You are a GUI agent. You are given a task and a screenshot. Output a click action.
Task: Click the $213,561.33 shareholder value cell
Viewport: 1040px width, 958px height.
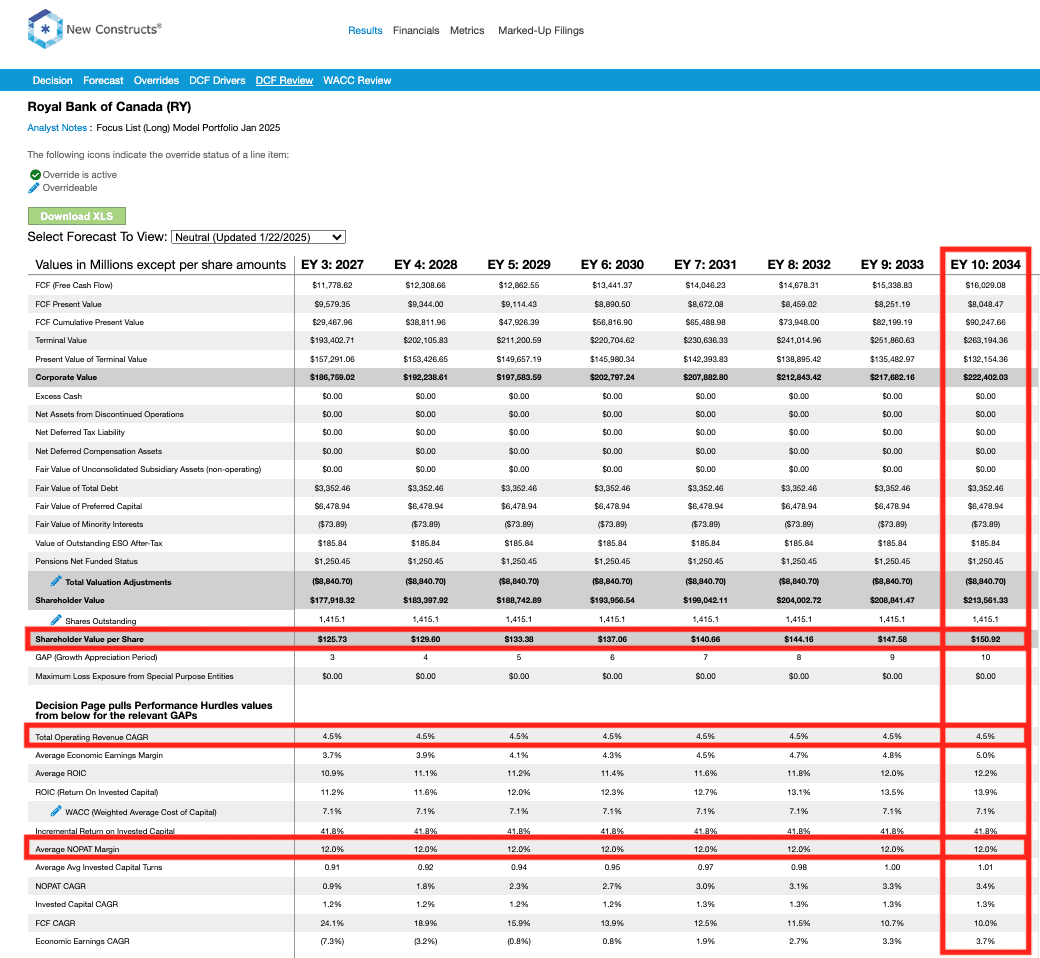[x=986, y=600]
